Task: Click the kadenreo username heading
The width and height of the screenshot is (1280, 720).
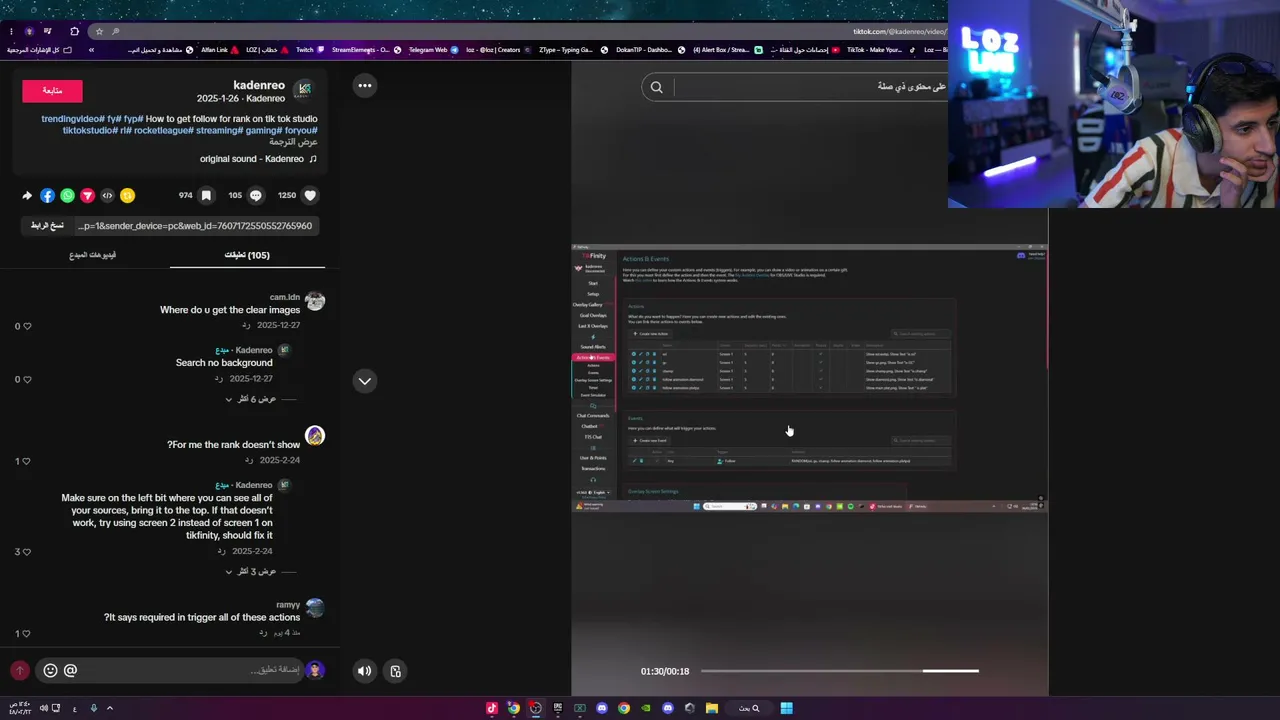Action: (259, 86)
